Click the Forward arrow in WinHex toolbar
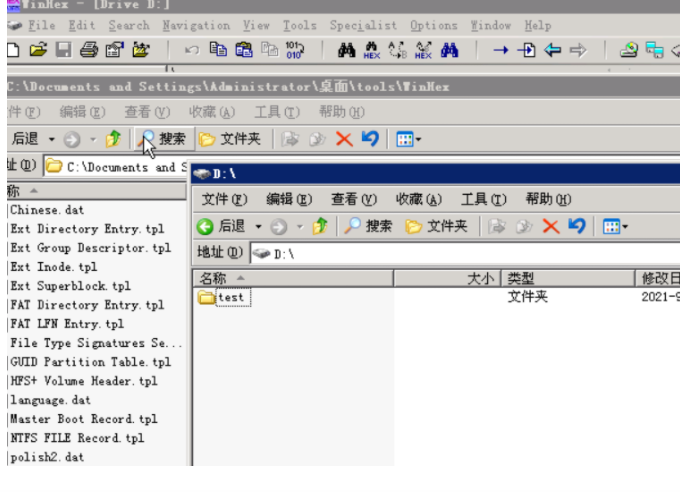This screenshot has width=680, height=492. click(x=578, y=50)
